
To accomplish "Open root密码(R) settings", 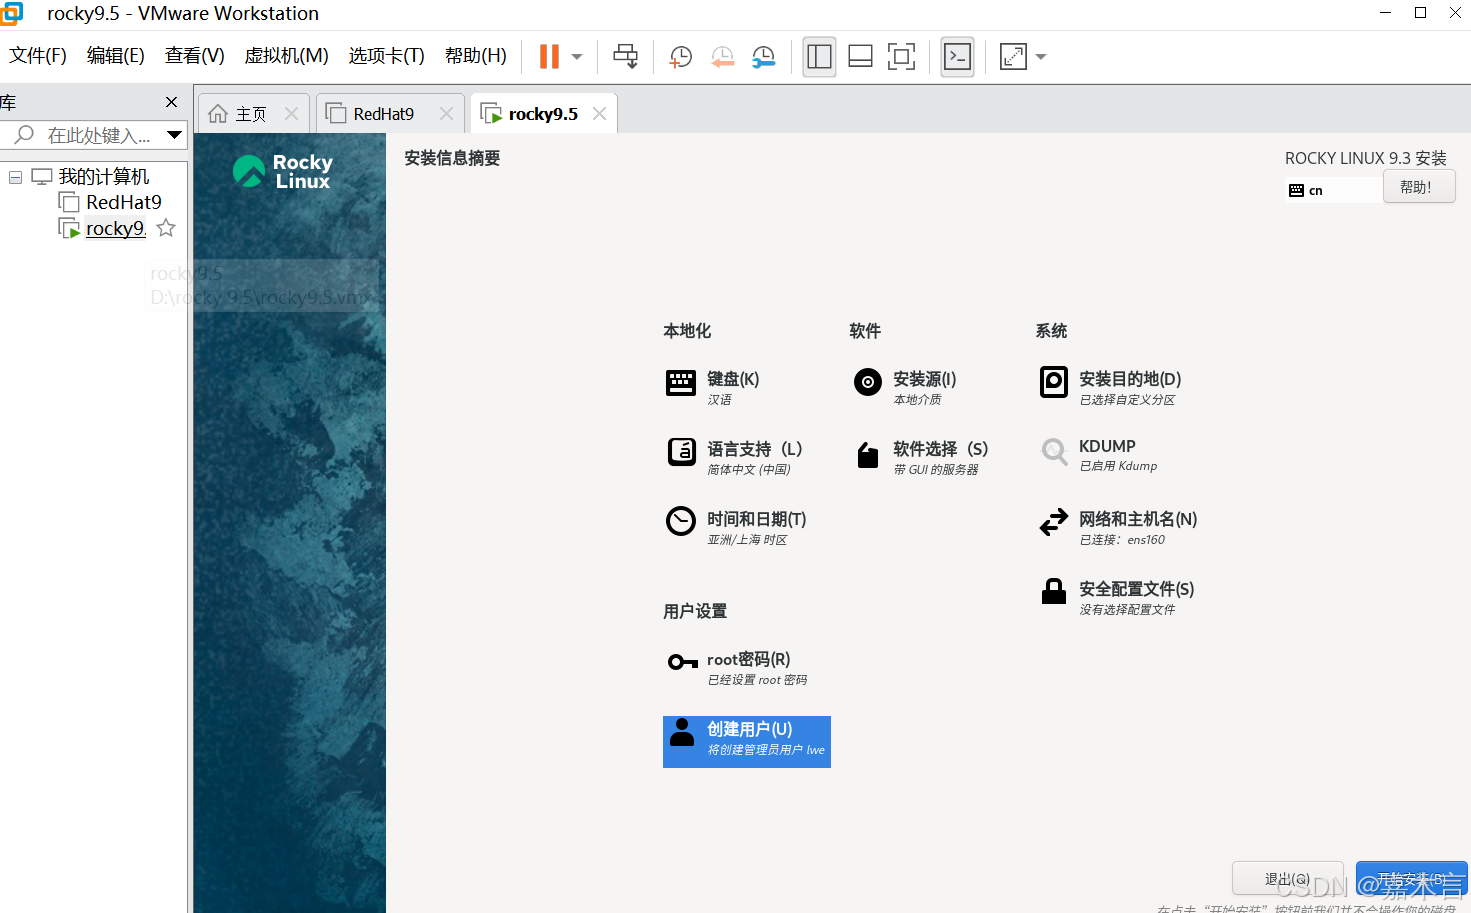I will (x=737, y=667).
